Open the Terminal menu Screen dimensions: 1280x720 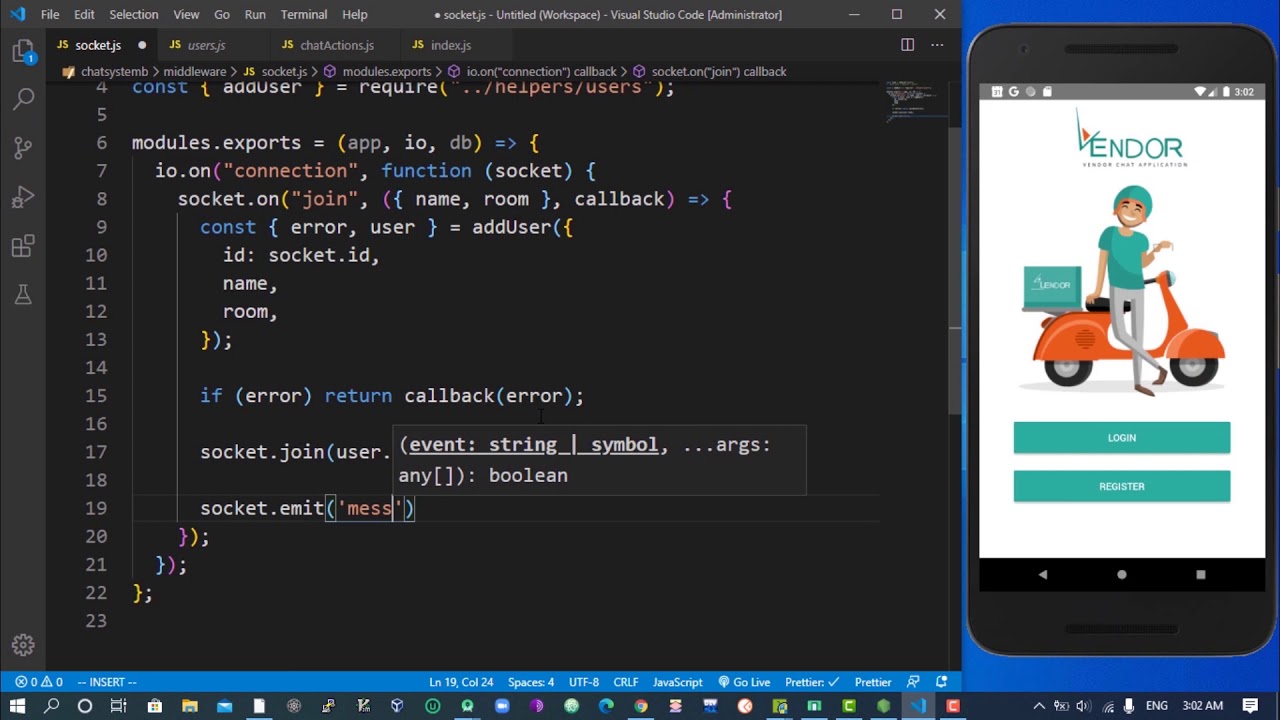(x=304, y=15)
